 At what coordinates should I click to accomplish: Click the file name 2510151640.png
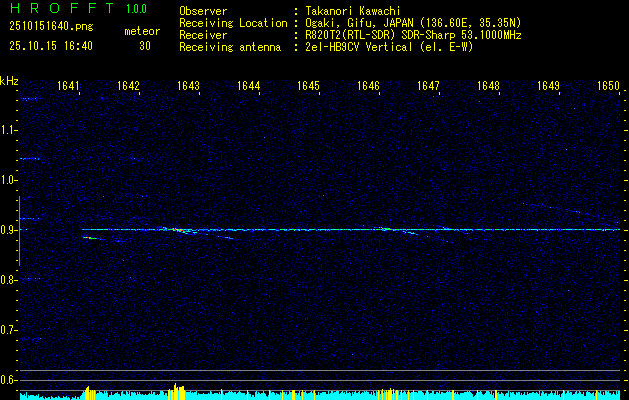pos(51,26)
